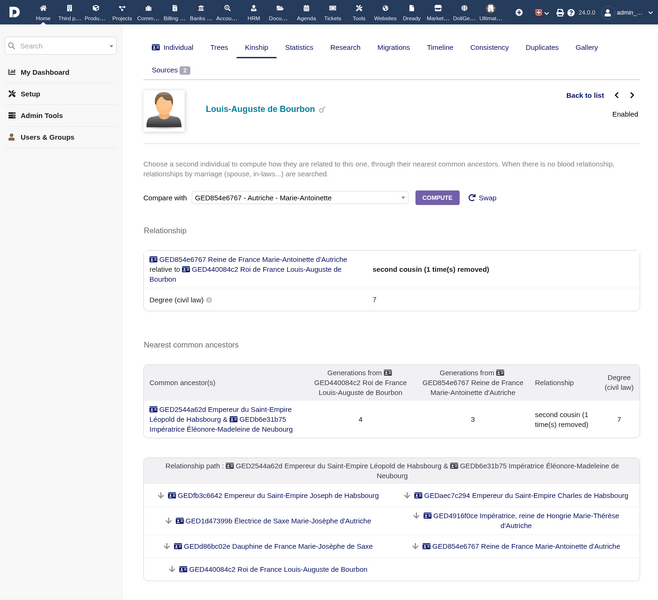Click the help question mark icon
Image resolution: width=658 pixels, height=600 pixels.
coord(571,13)
